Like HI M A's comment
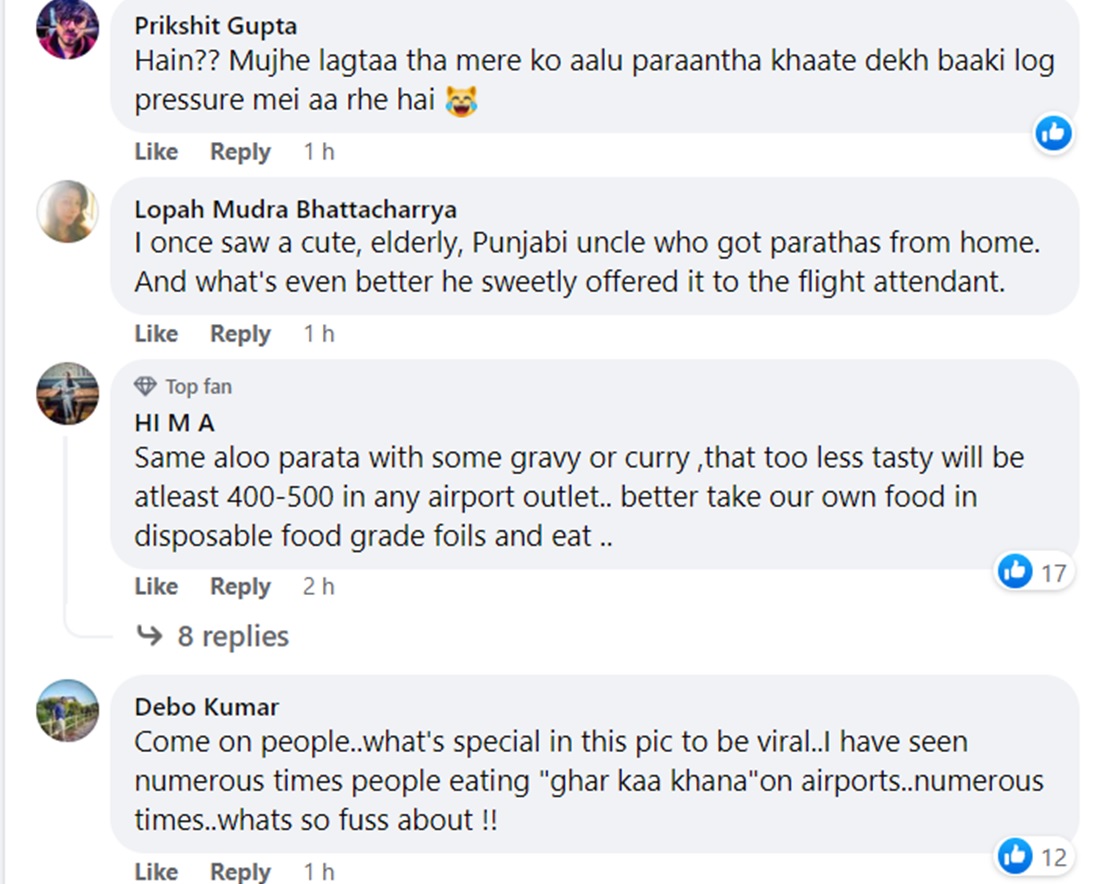The width and height of the screenshot is (1104, 884). (156, 587)
